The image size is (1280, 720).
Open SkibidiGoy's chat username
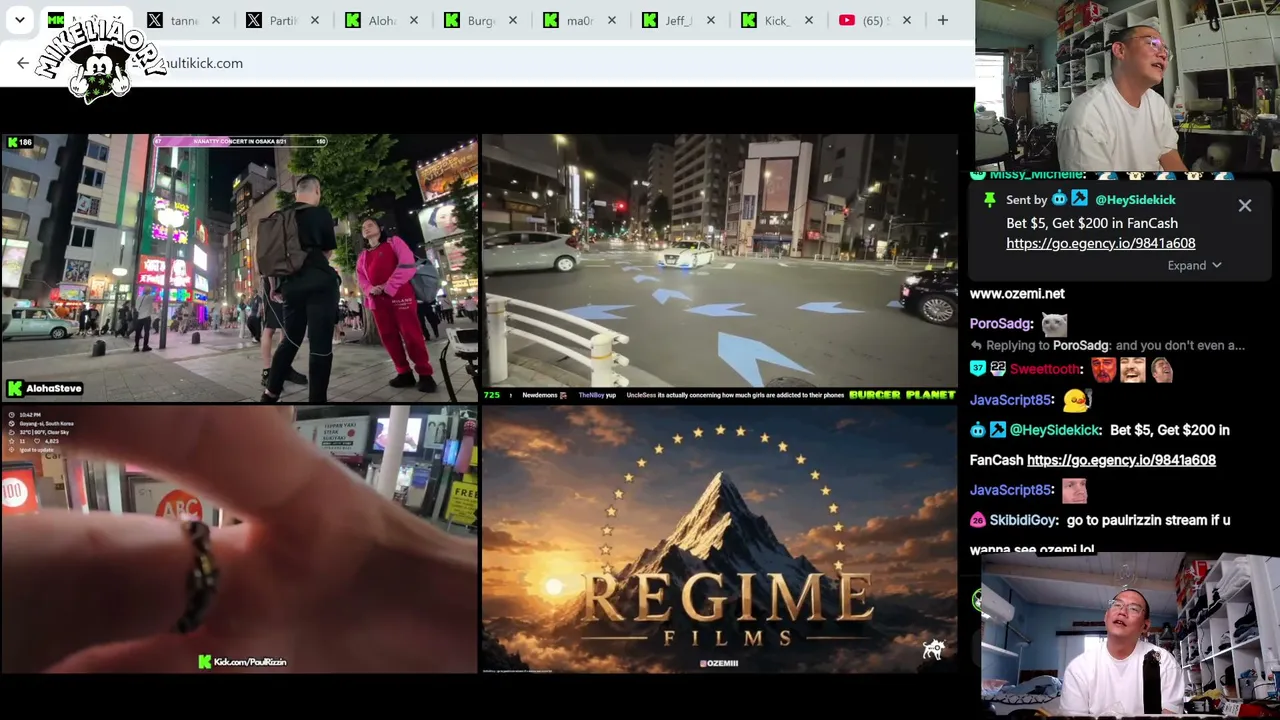tap(1023, 520)
